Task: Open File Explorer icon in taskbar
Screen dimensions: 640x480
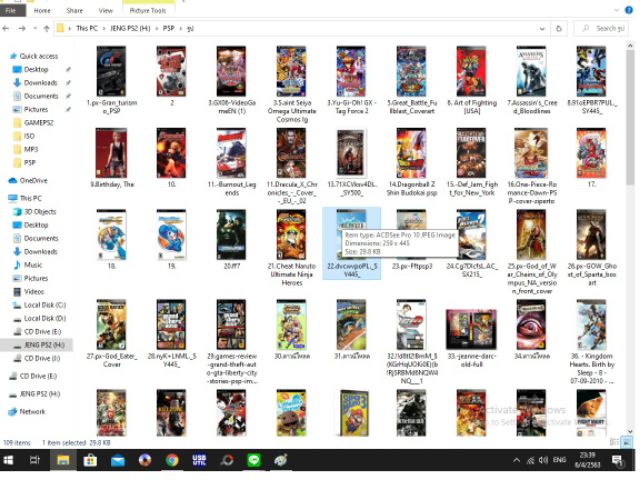Action: [x=62, y=460]
